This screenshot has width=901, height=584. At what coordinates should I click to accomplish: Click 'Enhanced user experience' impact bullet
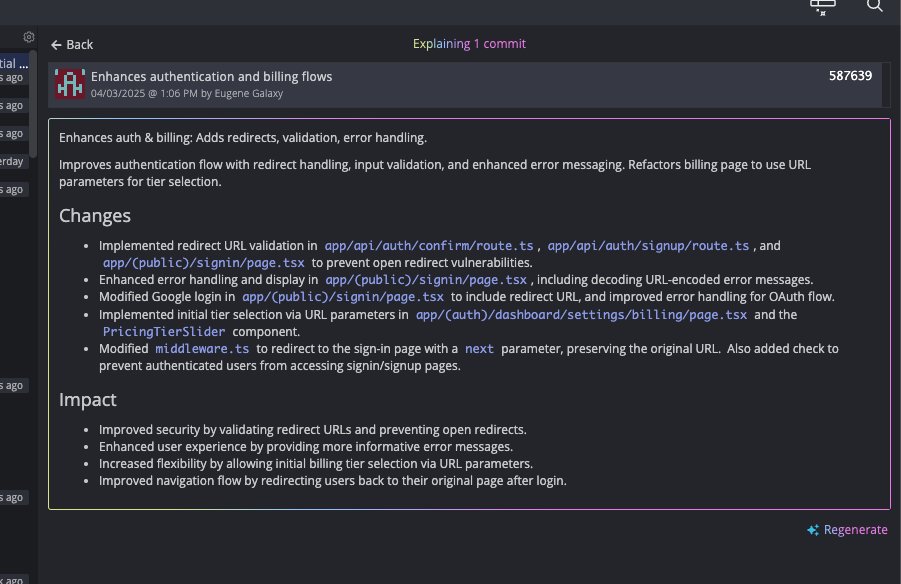(x=306, y=447)
